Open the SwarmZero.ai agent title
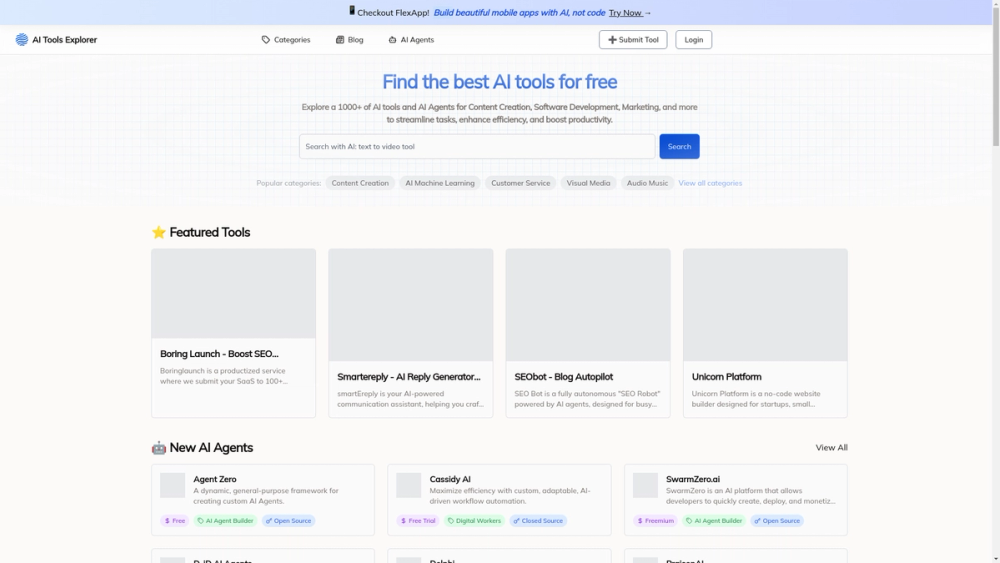Screen dimensions: 1000x563 coord(693,479)
